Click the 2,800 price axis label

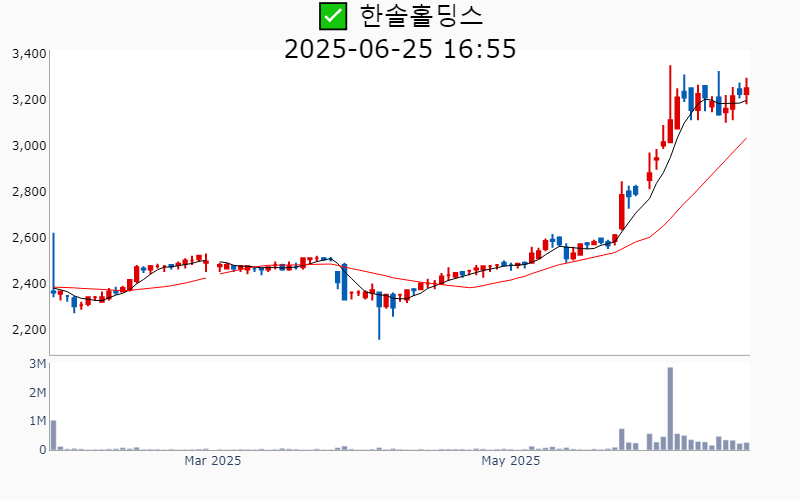(29, 192)
